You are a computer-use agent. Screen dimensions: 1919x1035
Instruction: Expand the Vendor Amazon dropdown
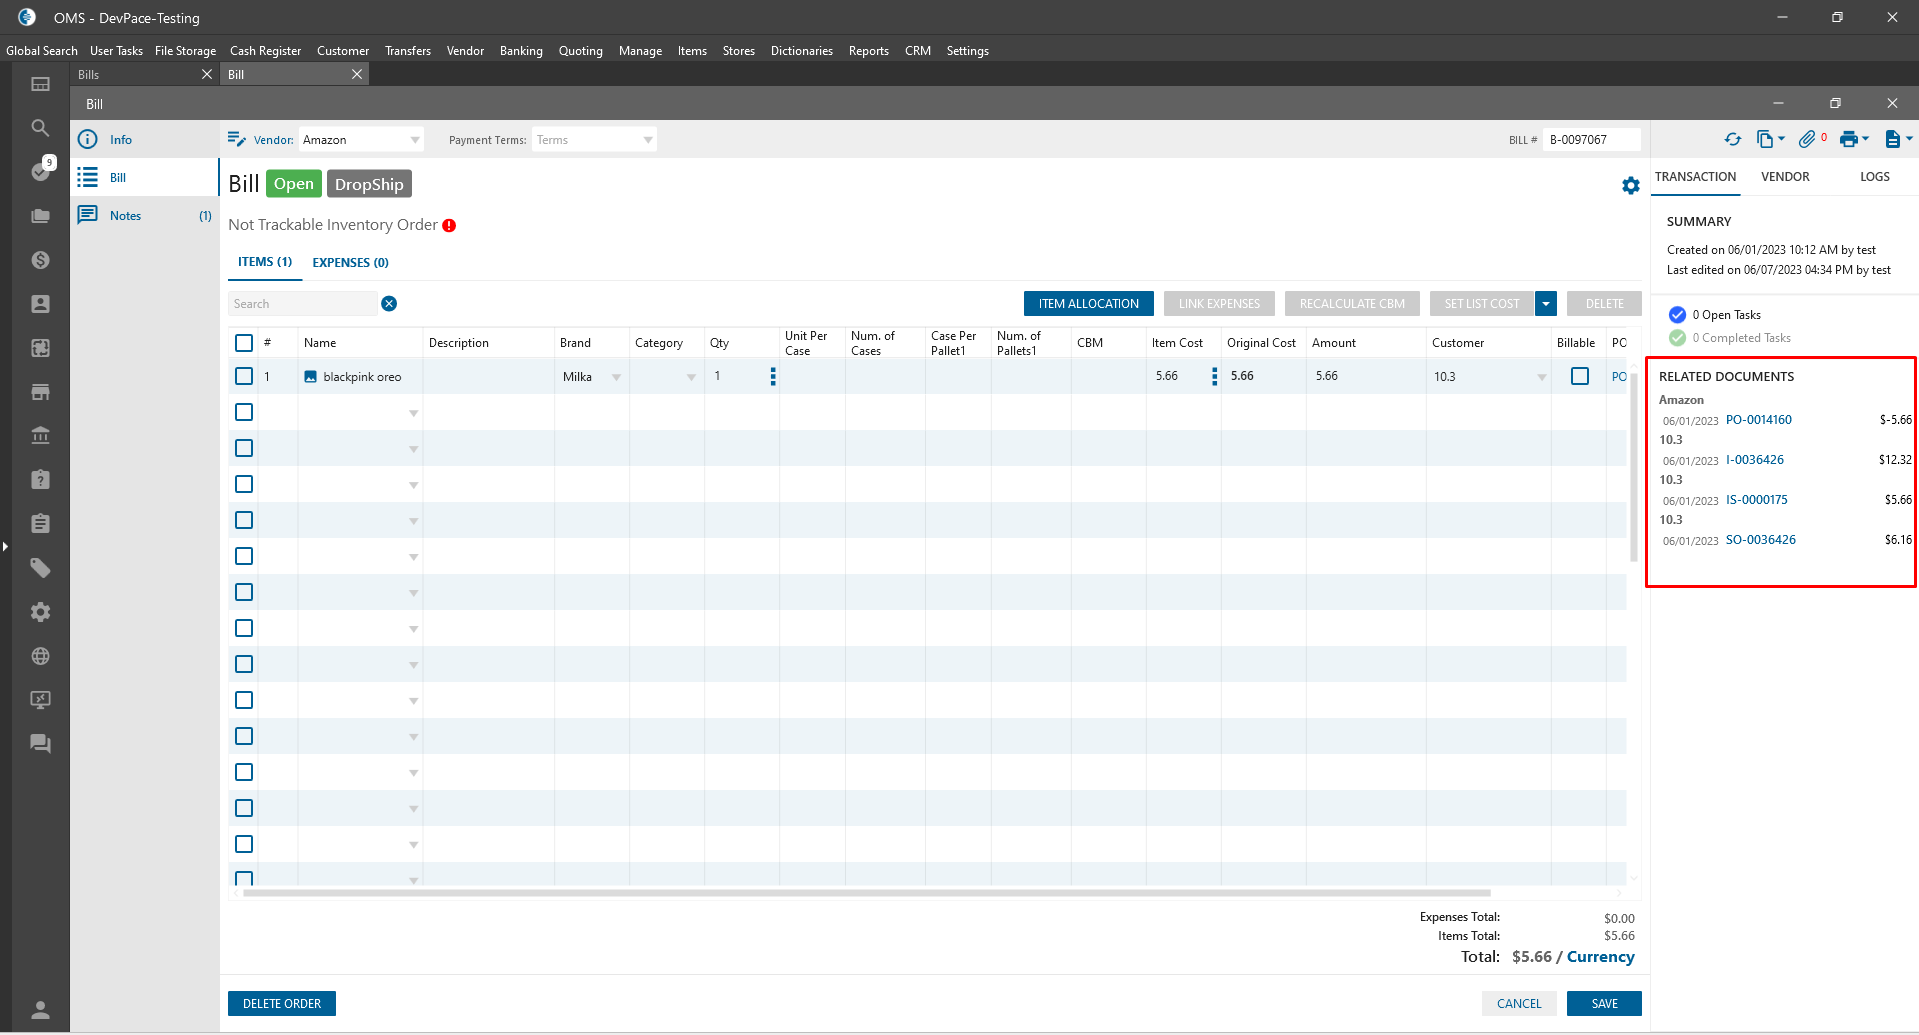pyautogui.click(x=415, y=140)
